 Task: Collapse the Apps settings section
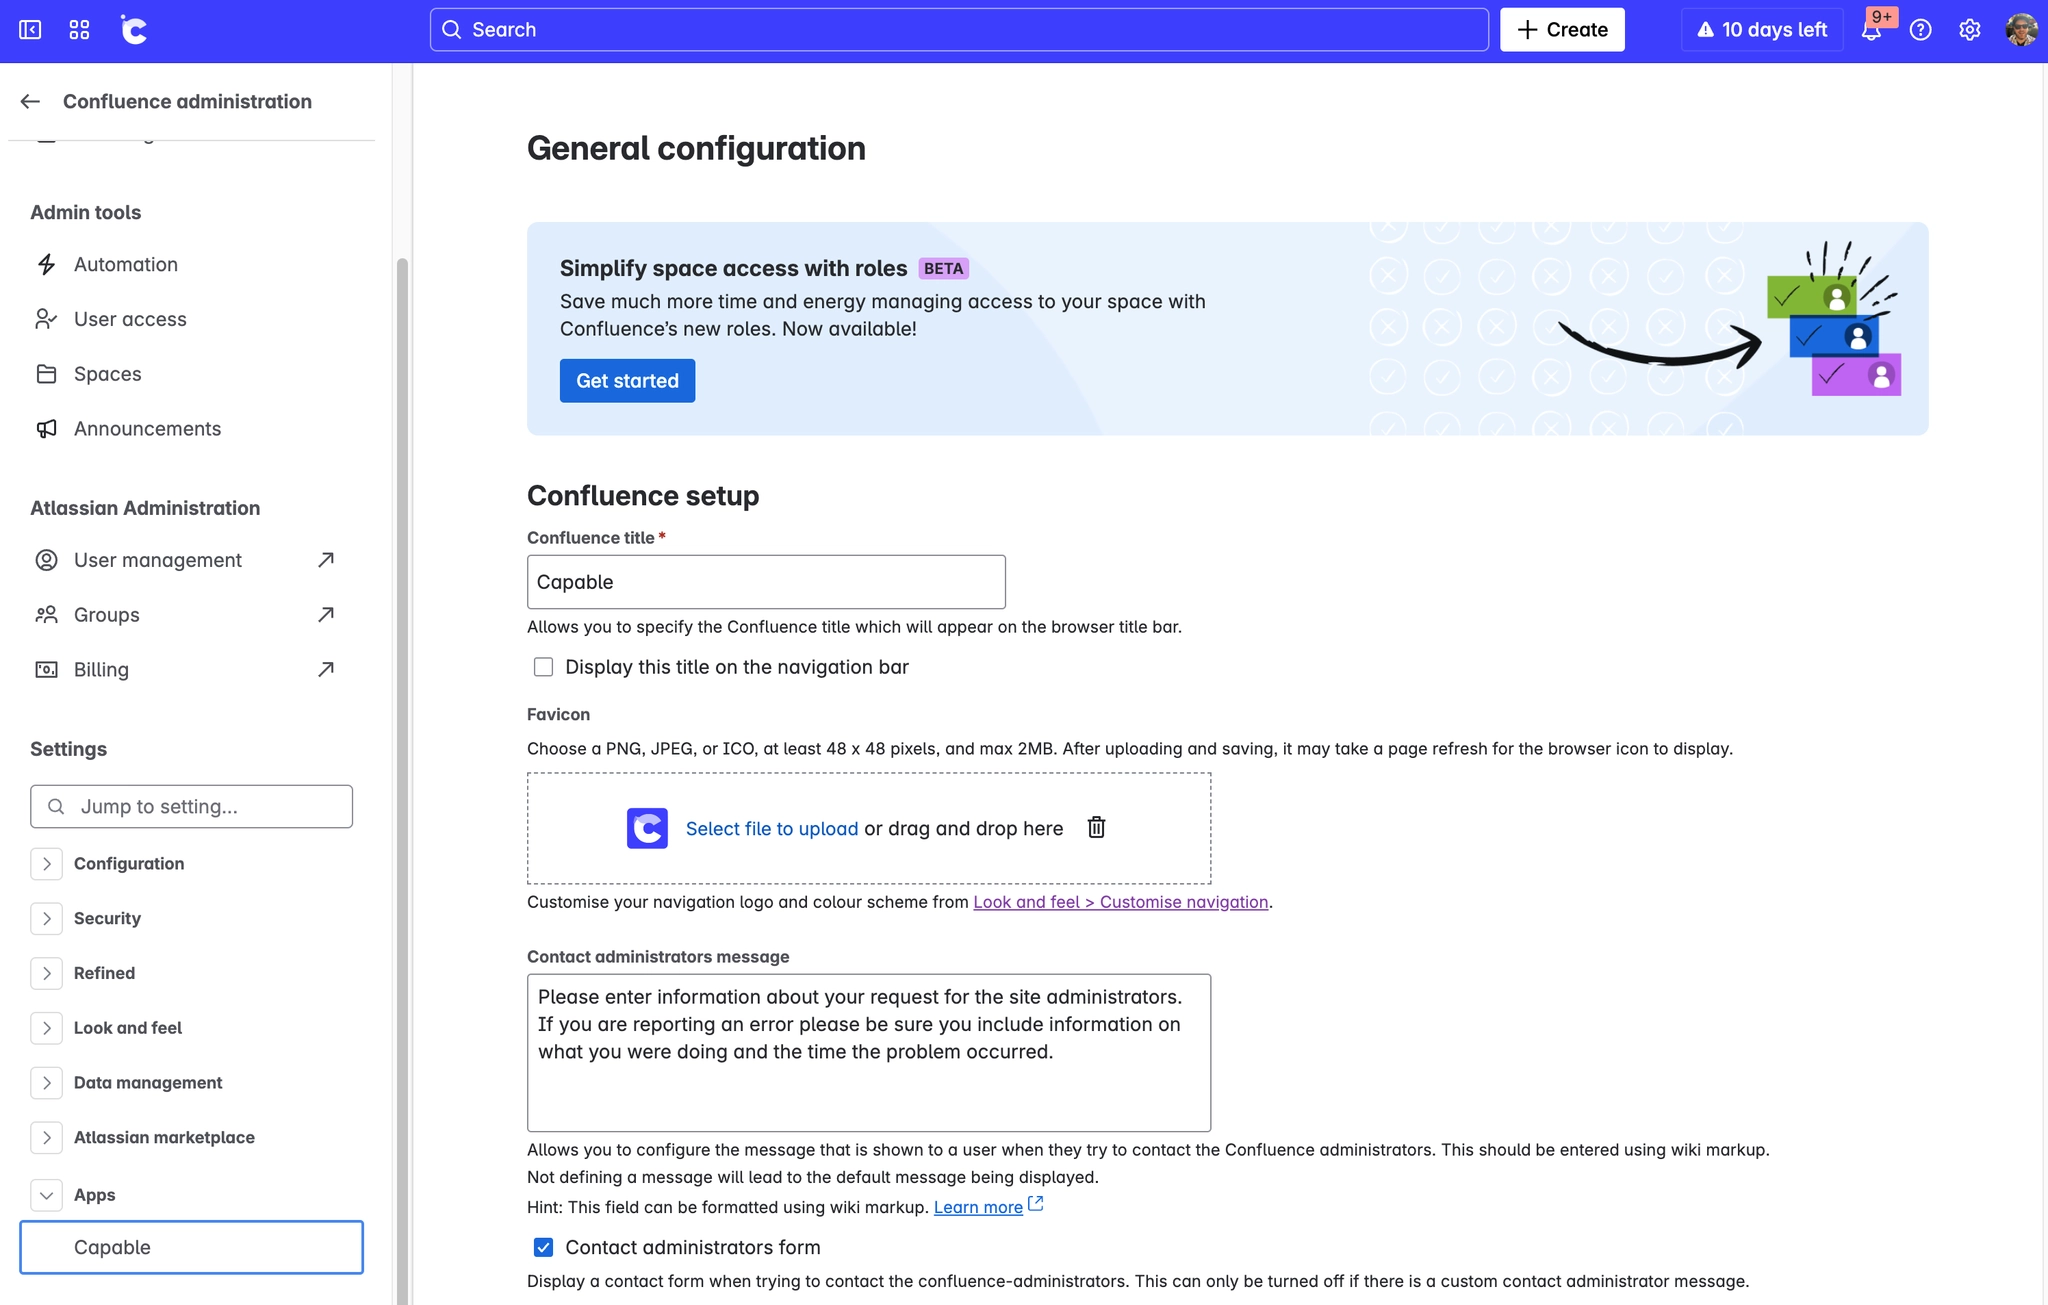(46, 1194)
